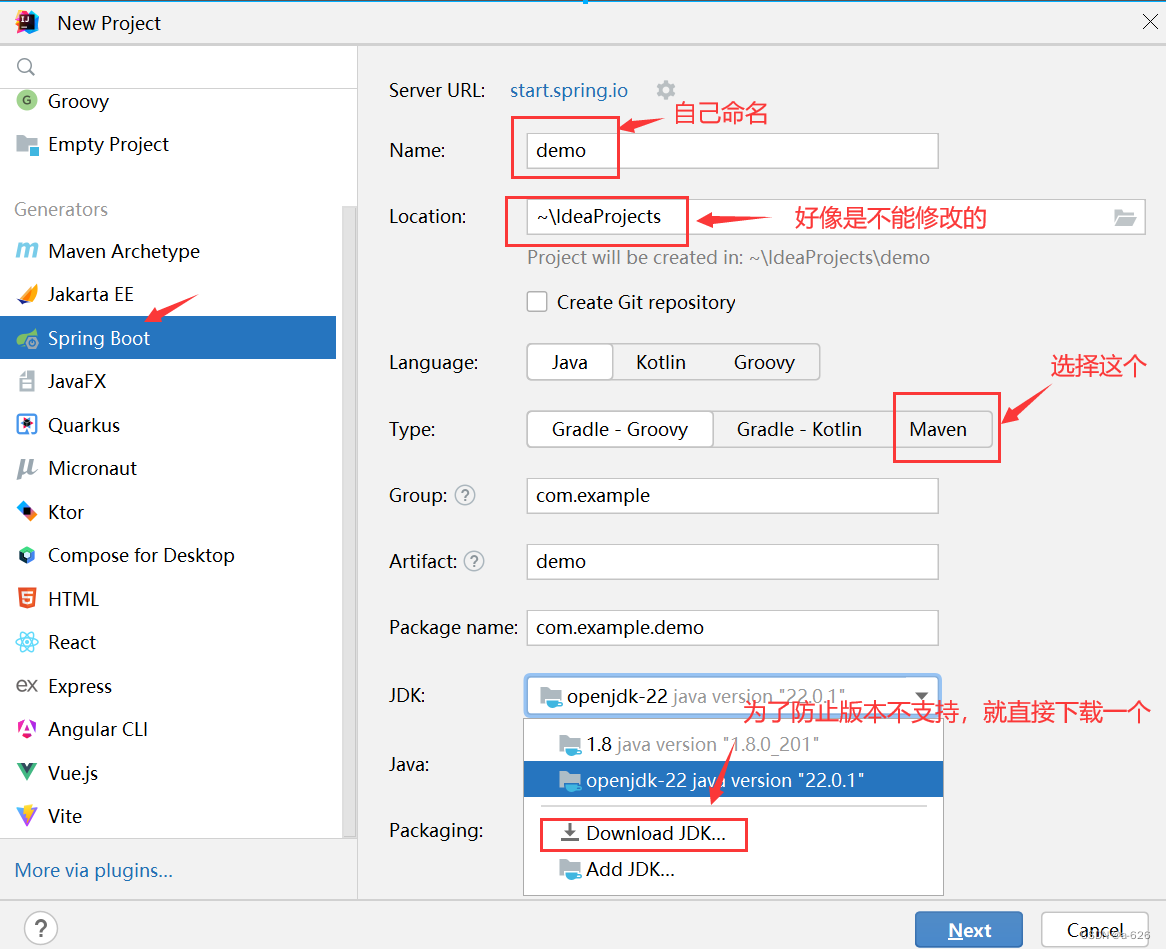Viewport: 1166px width, 949px height.
Task: Click the Ktor generator icon
Action: 28,511
